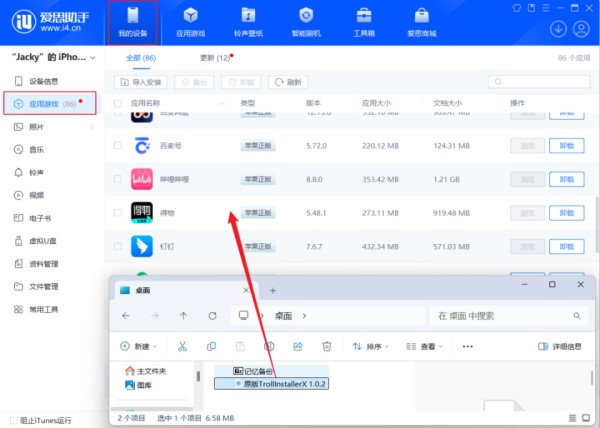Switch to the 更新 (12) tab

tap(214, 58)
